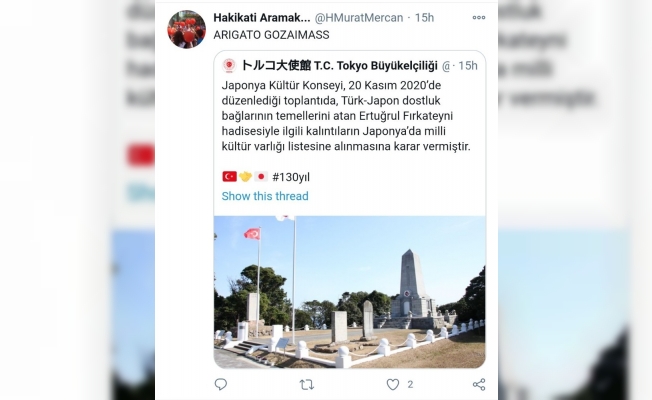Open the three-dot more options menu
Image resolution: width=652 pixels, height=400 pixels.
pos(479,17)
